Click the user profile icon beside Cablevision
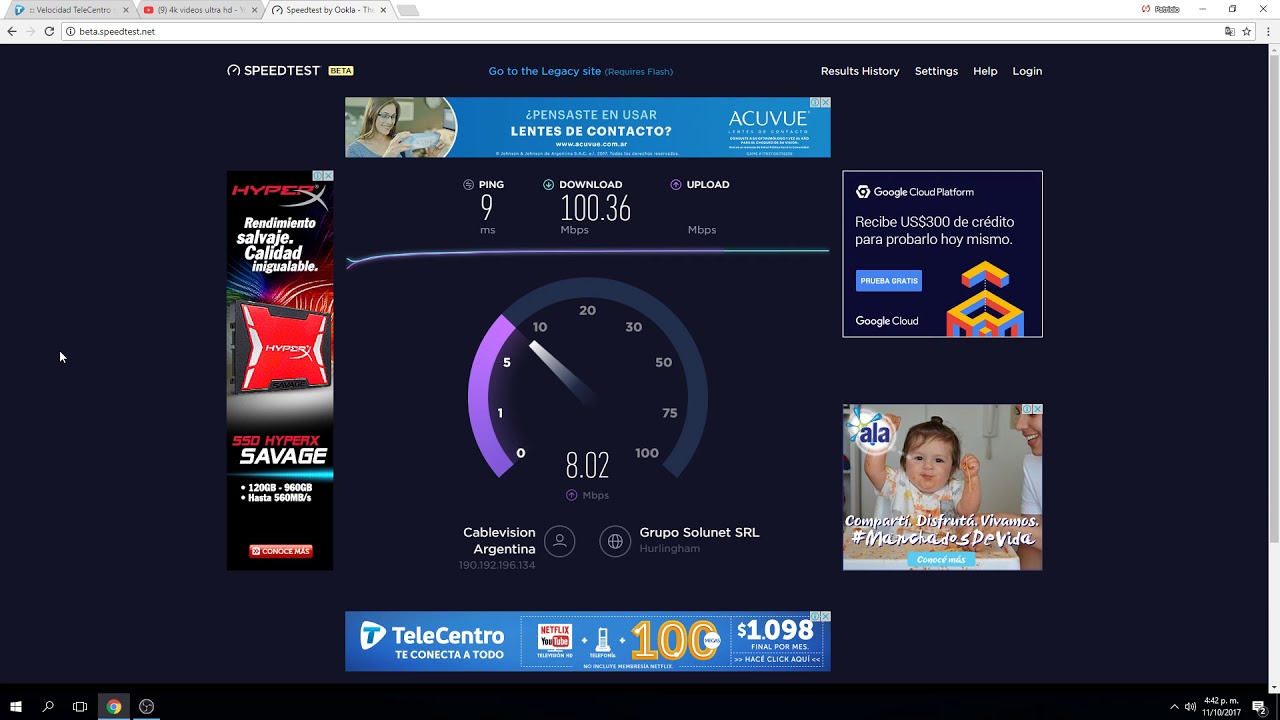The image size is (1280, 720). tap(560, 541)
